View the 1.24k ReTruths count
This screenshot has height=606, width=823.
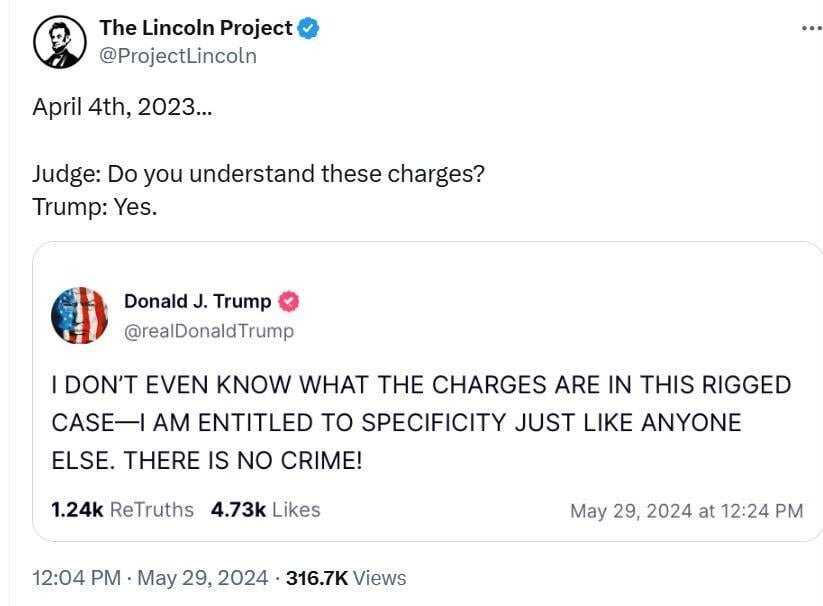point(122,509)
